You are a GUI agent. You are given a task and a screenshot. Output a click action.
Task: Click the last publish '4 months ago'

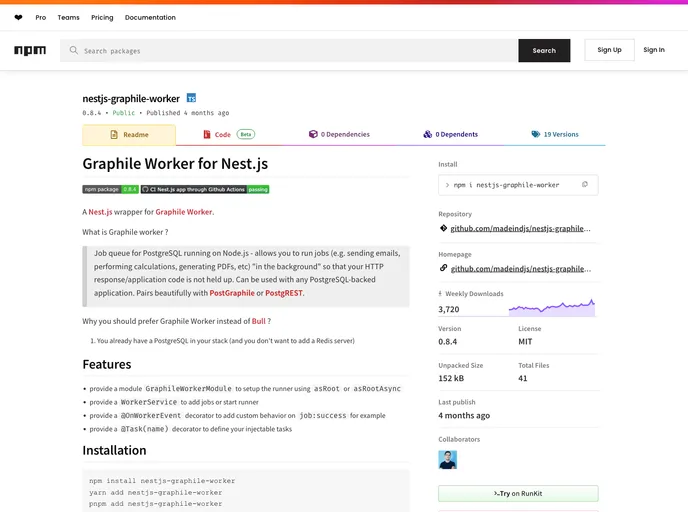click(x=464, y=415)
